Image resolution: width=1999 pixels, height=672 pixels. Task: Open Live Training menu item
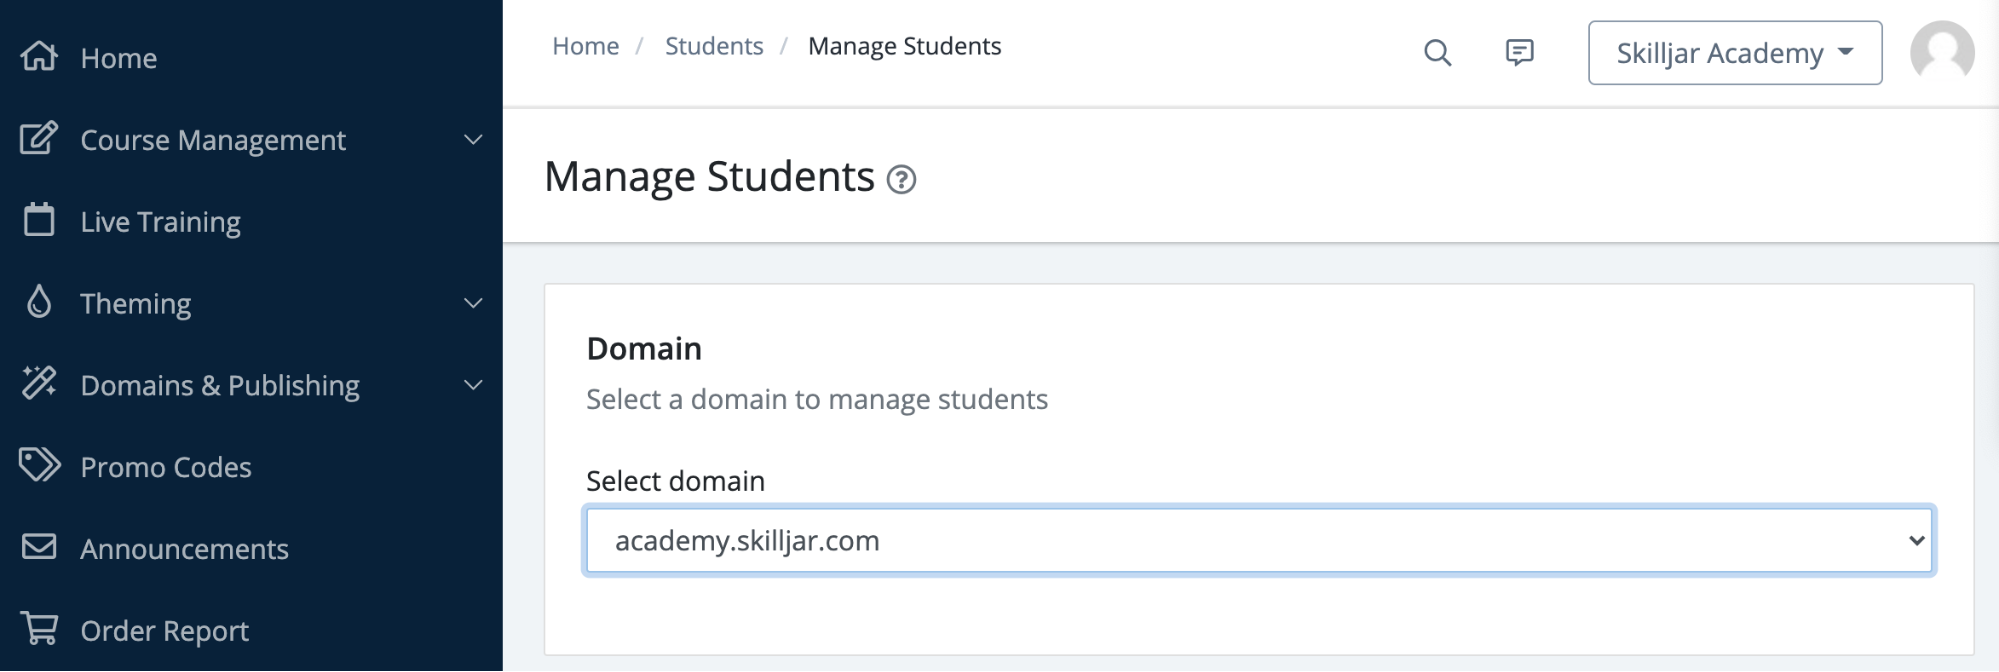160,222
